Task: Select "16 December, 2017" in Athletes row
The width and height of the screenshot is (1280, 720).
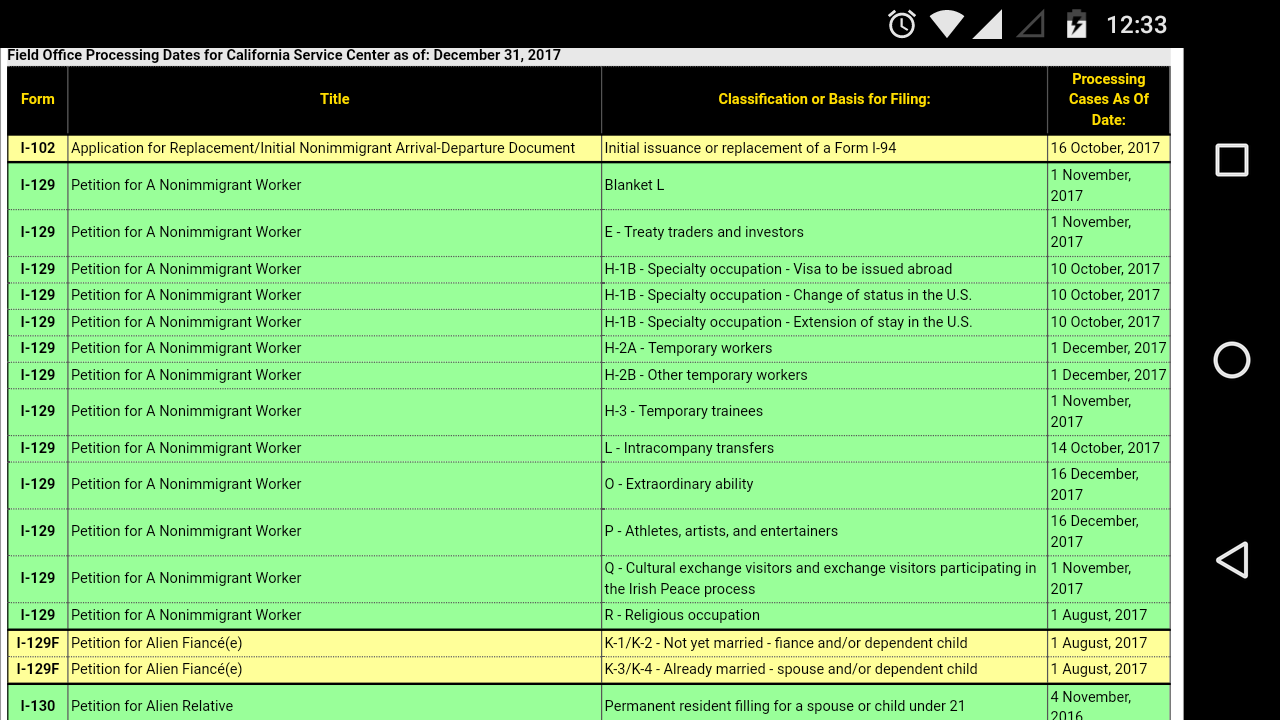Action: [1108, 531]
